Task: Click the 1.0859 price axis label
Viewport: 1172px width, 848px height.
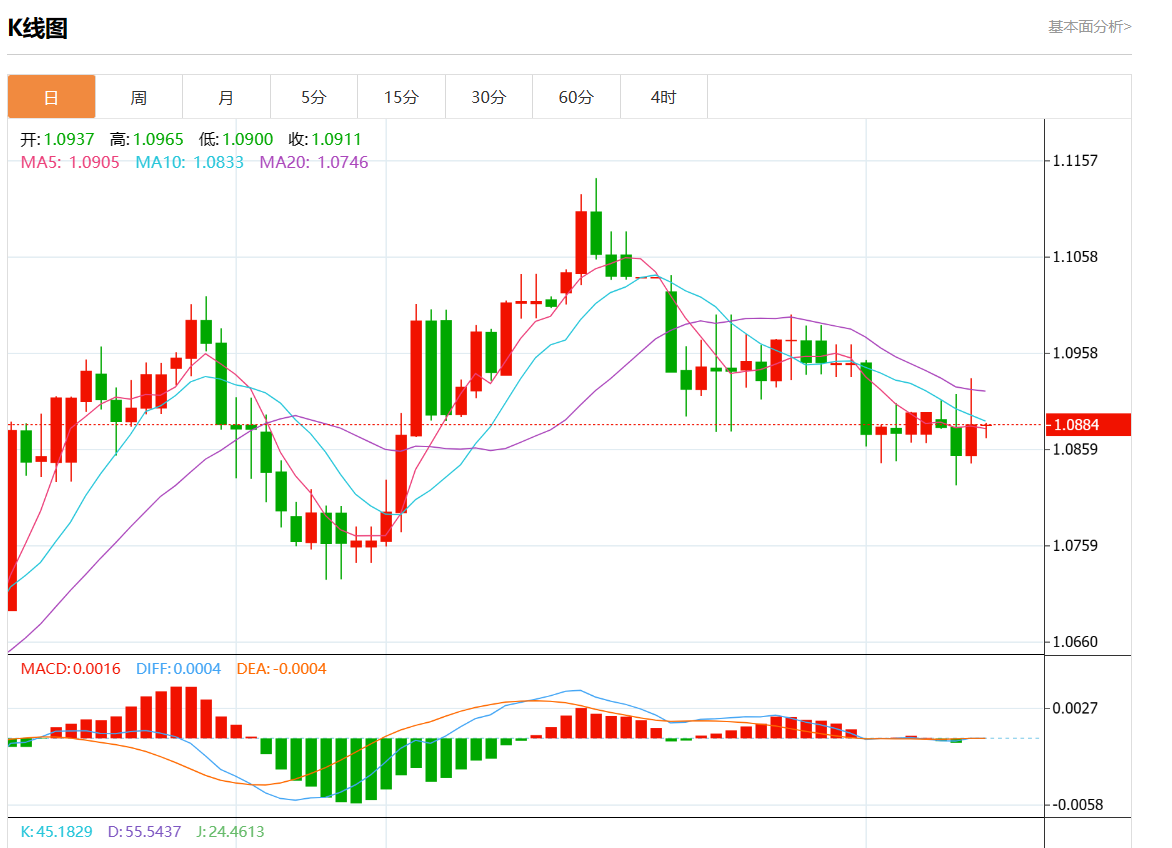Action: (x=1075, y=449)
